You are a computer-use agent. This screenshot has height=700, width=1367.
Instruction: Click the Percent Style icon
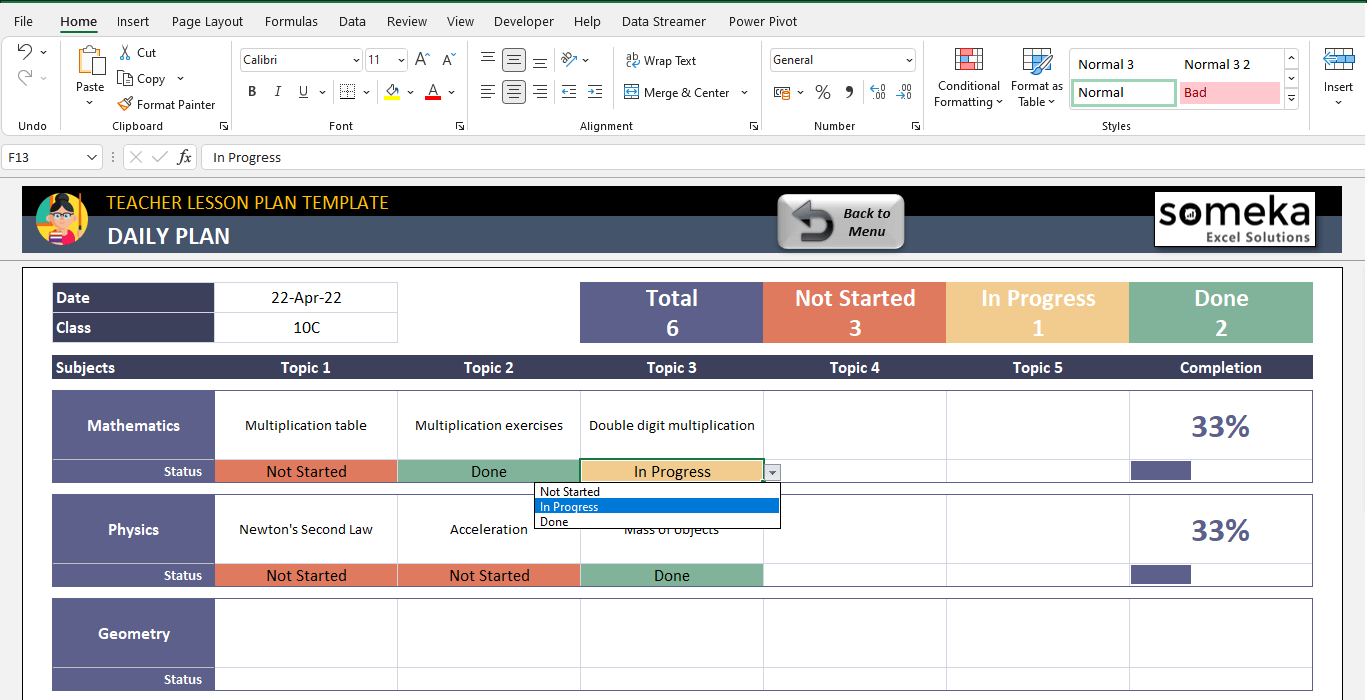pyautogui.click(x=823, y=92)
